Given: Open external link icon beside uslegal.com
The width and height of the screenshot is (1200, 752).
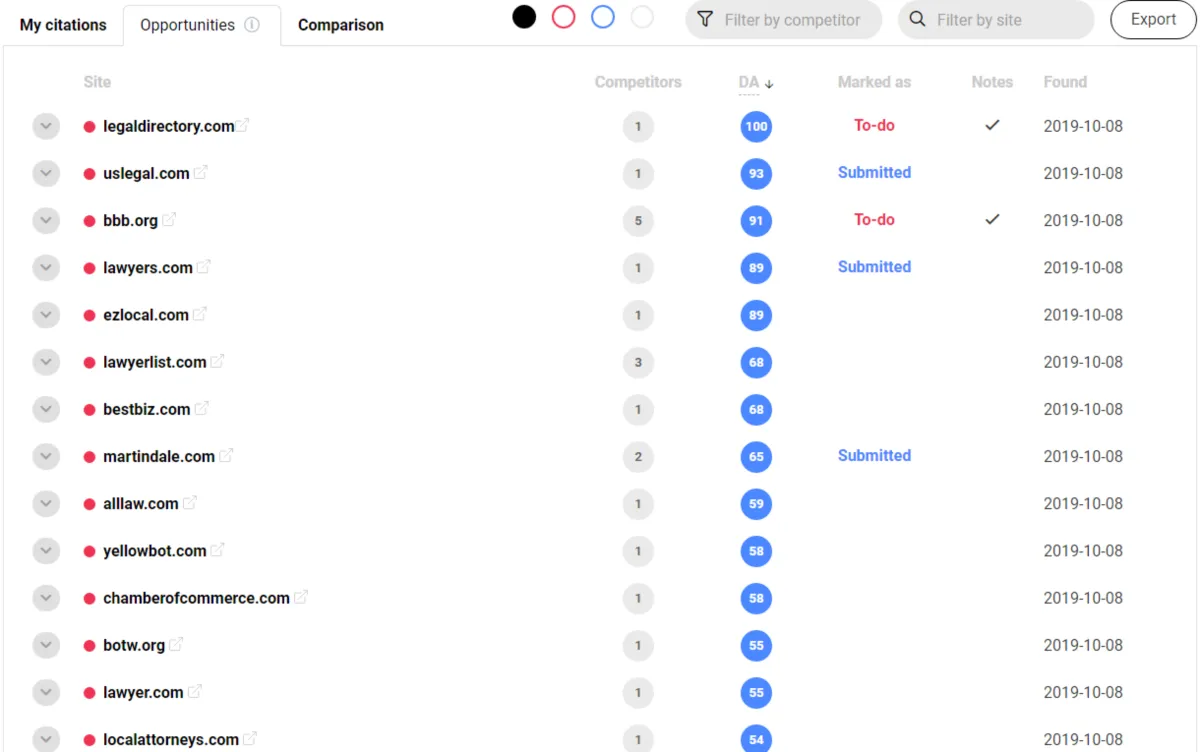Looking at the screenshot, I should (201, 172).
